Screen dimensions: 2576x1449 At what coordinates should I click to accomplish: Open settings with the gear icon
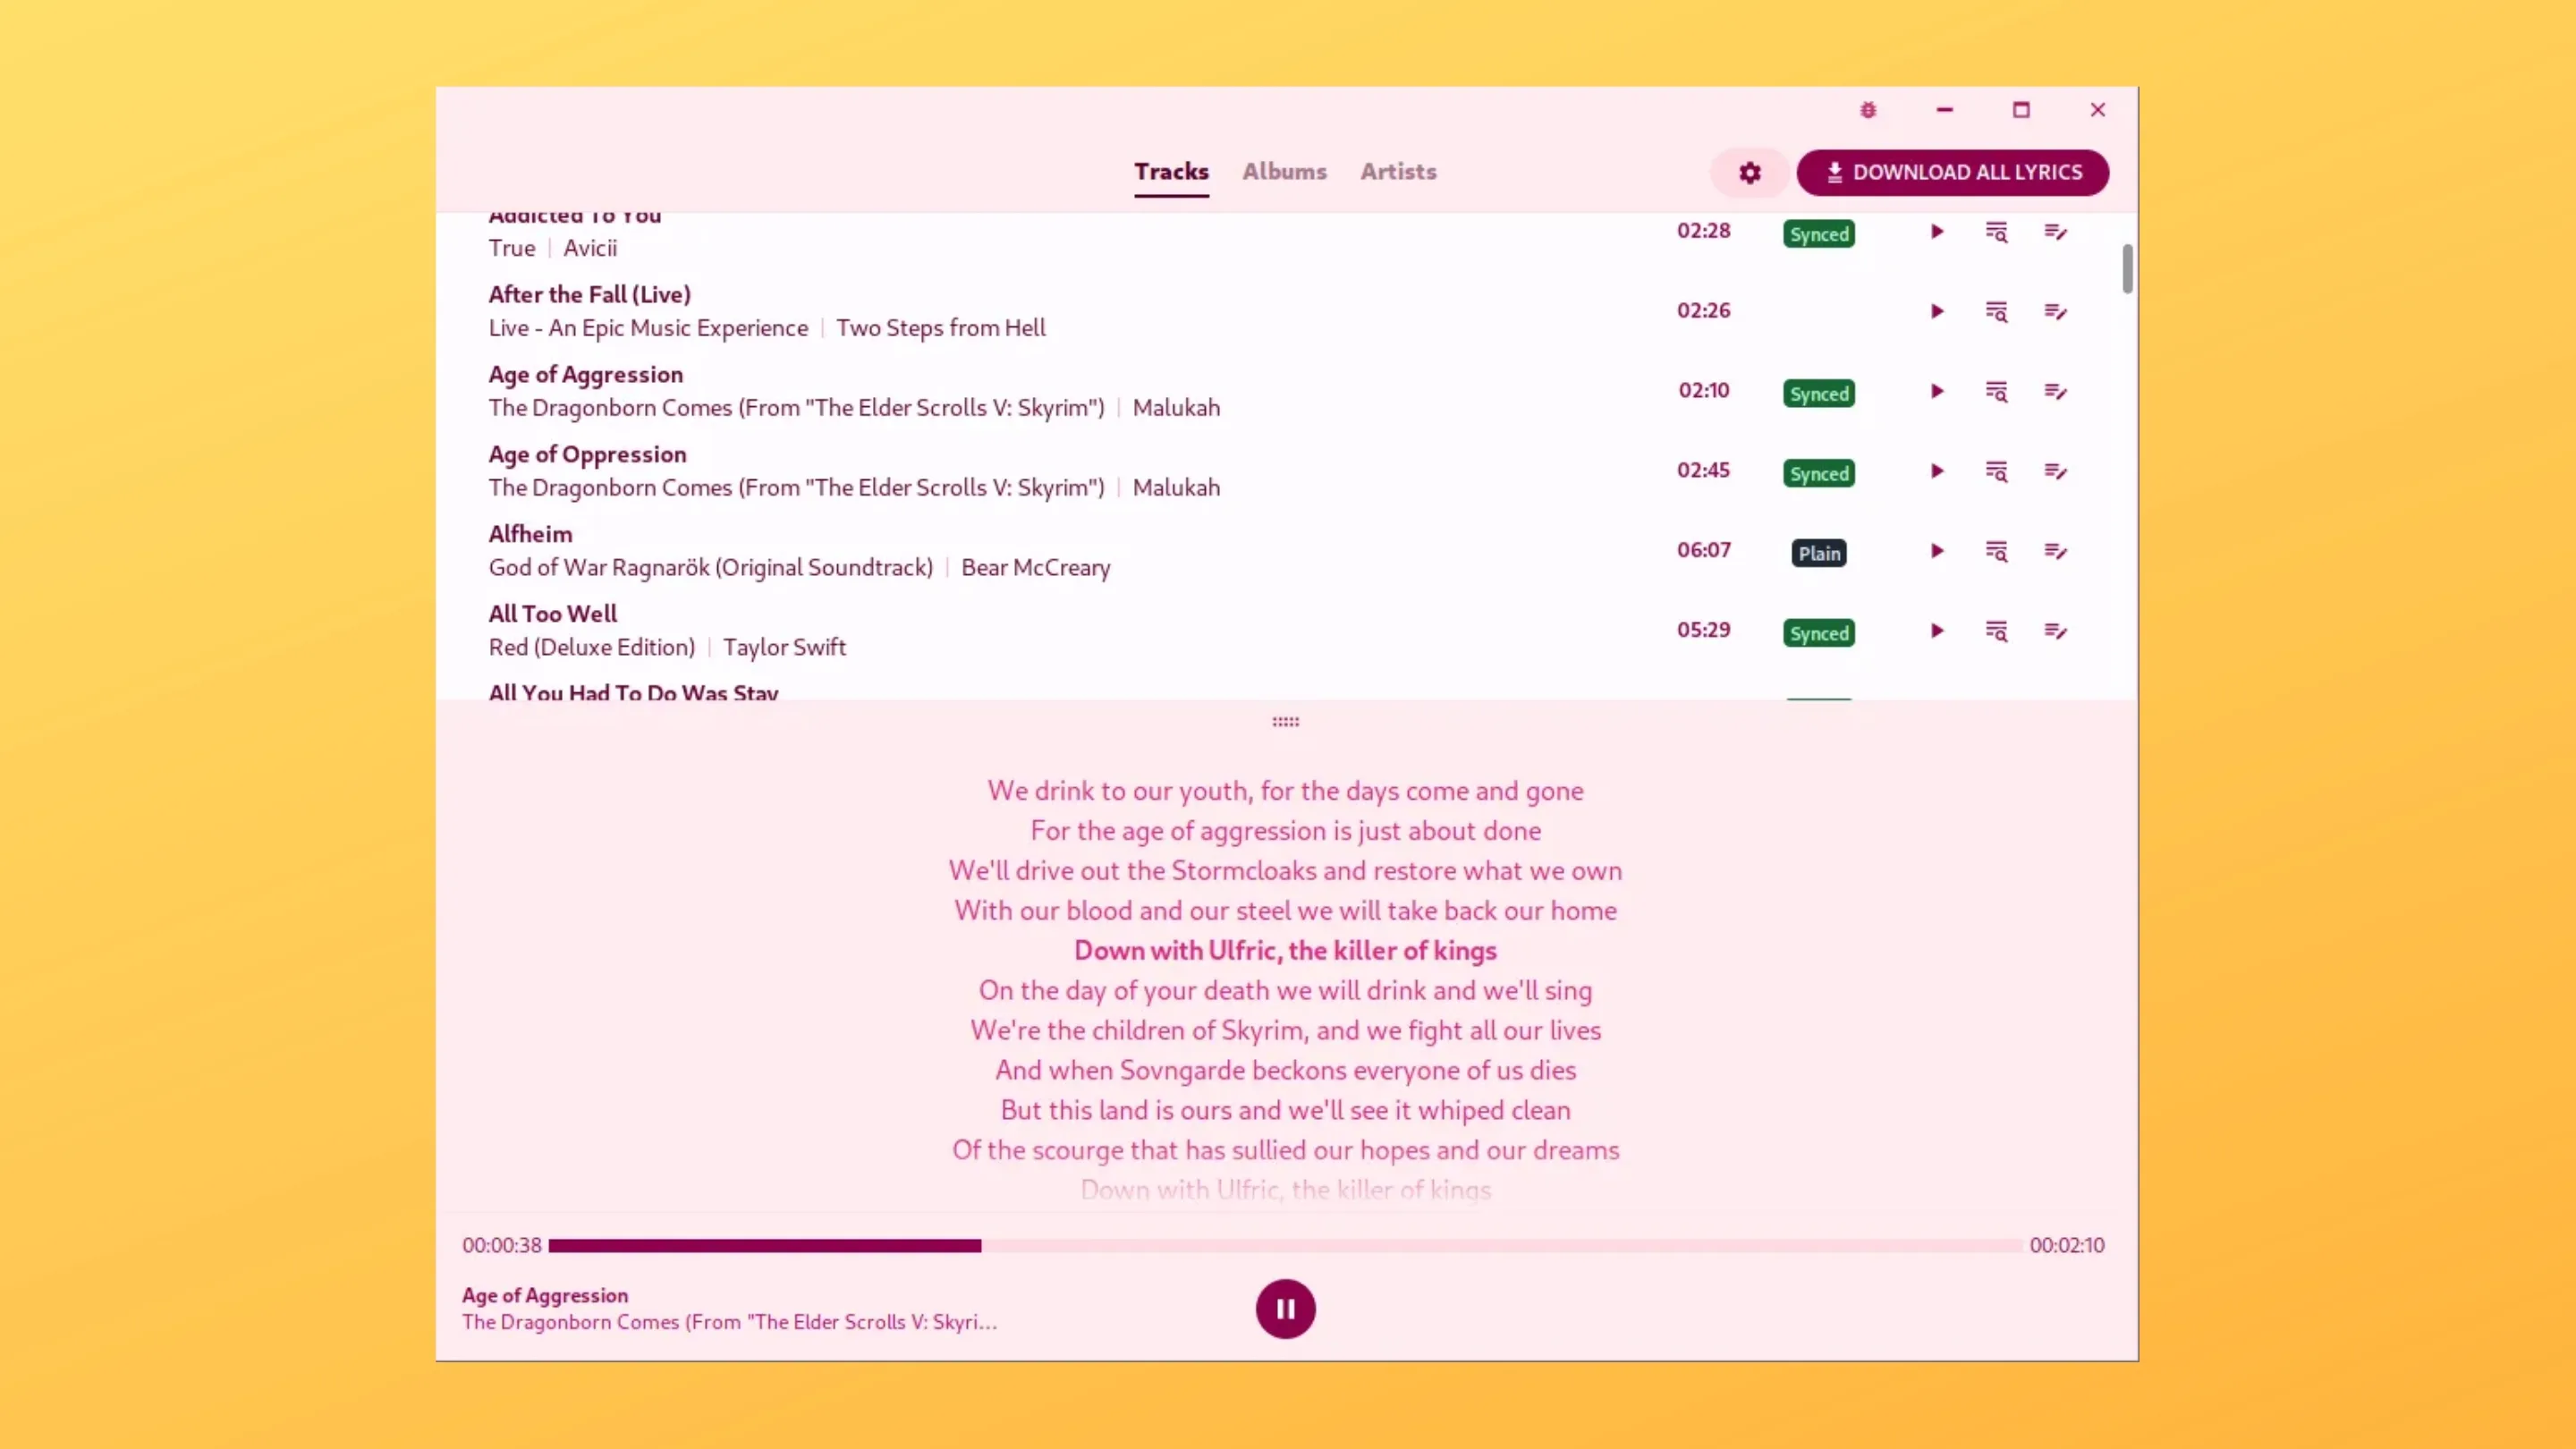[1749, 173]
